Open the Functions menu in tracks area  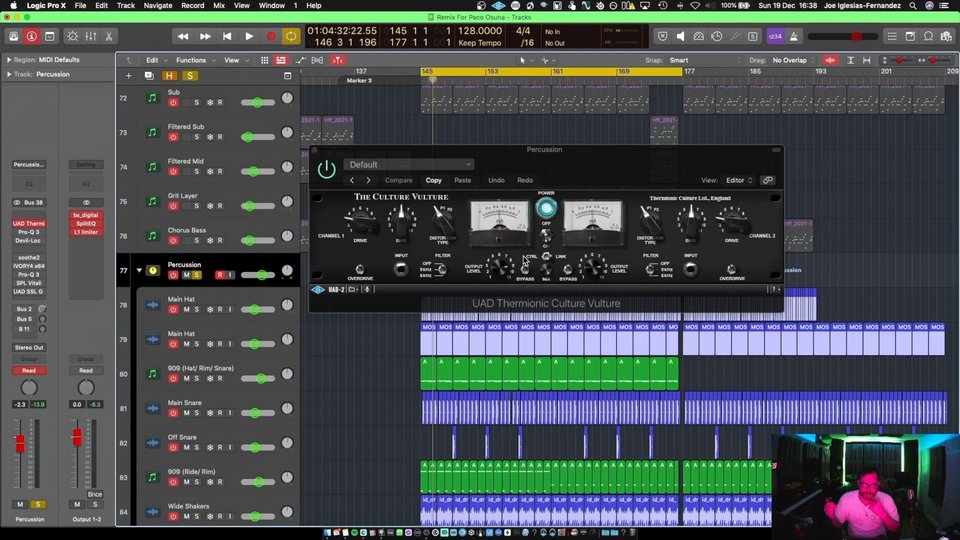(x=190, y=60)
